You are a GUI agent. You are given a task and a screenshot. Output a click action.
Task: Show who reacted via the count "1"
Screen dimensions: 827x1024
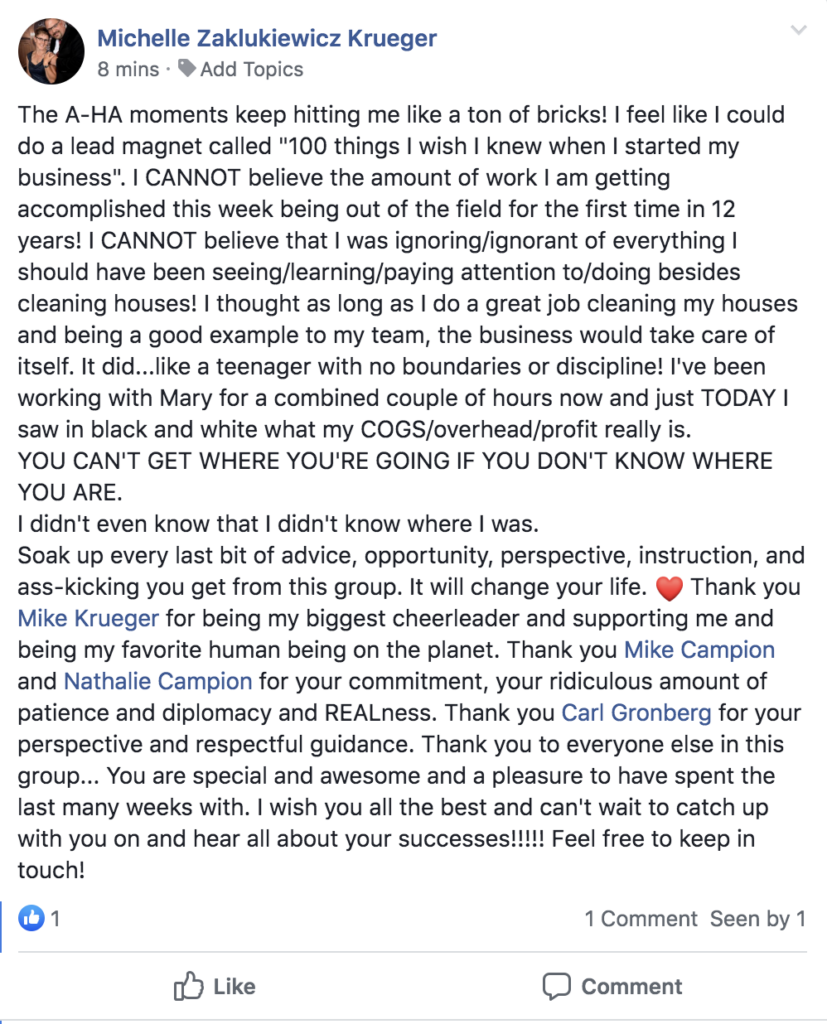tap(56, 918)
